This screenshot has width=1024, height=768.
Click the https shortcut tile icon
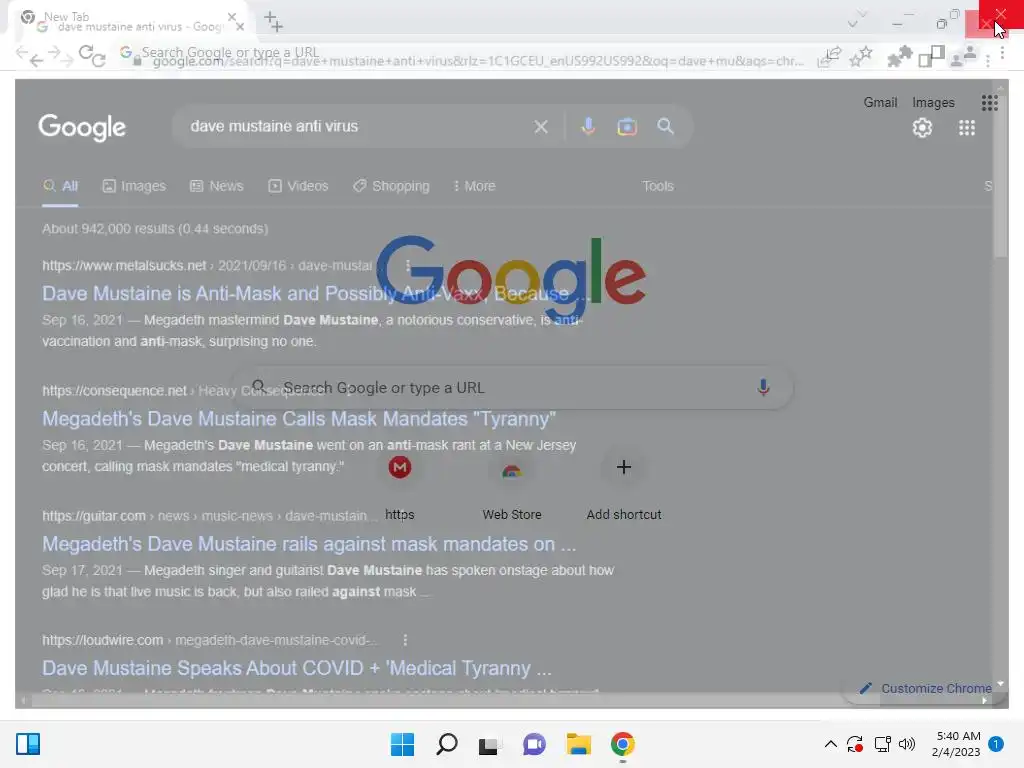(400, 467)
